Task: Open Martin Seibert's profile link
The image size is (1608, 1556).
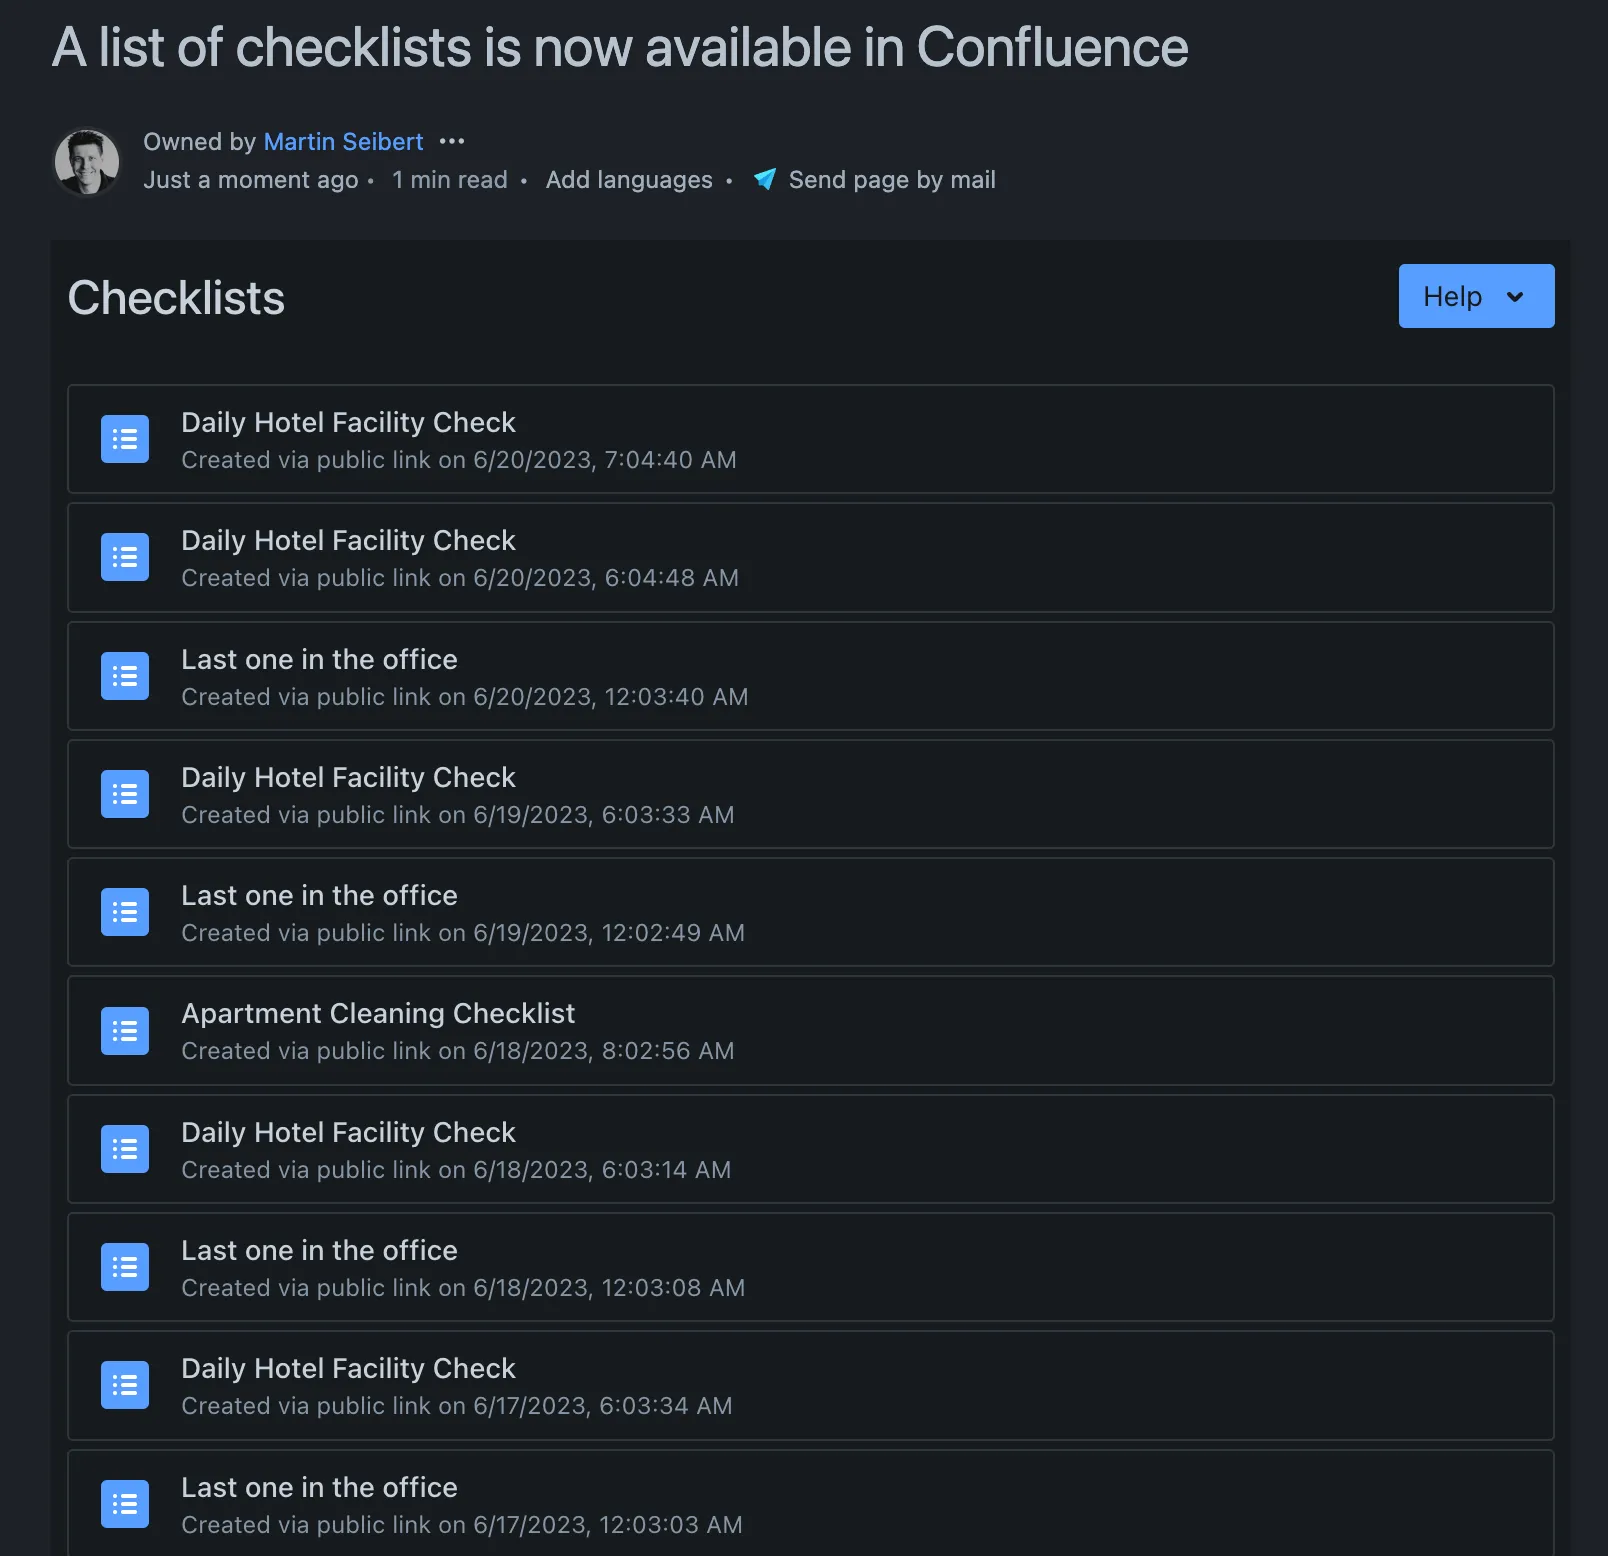Action: (343, 142)
